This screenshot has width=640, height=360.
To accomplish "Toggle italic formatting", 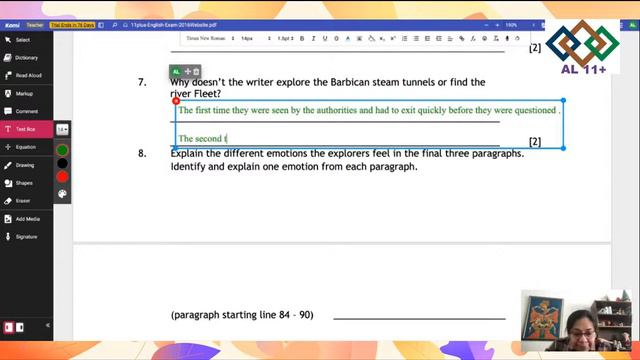I will 313,38.
